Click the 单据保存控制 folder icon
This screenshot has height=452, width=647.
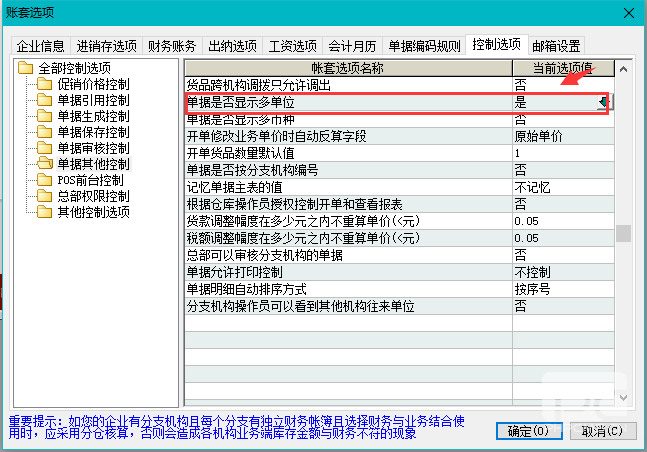44,132
